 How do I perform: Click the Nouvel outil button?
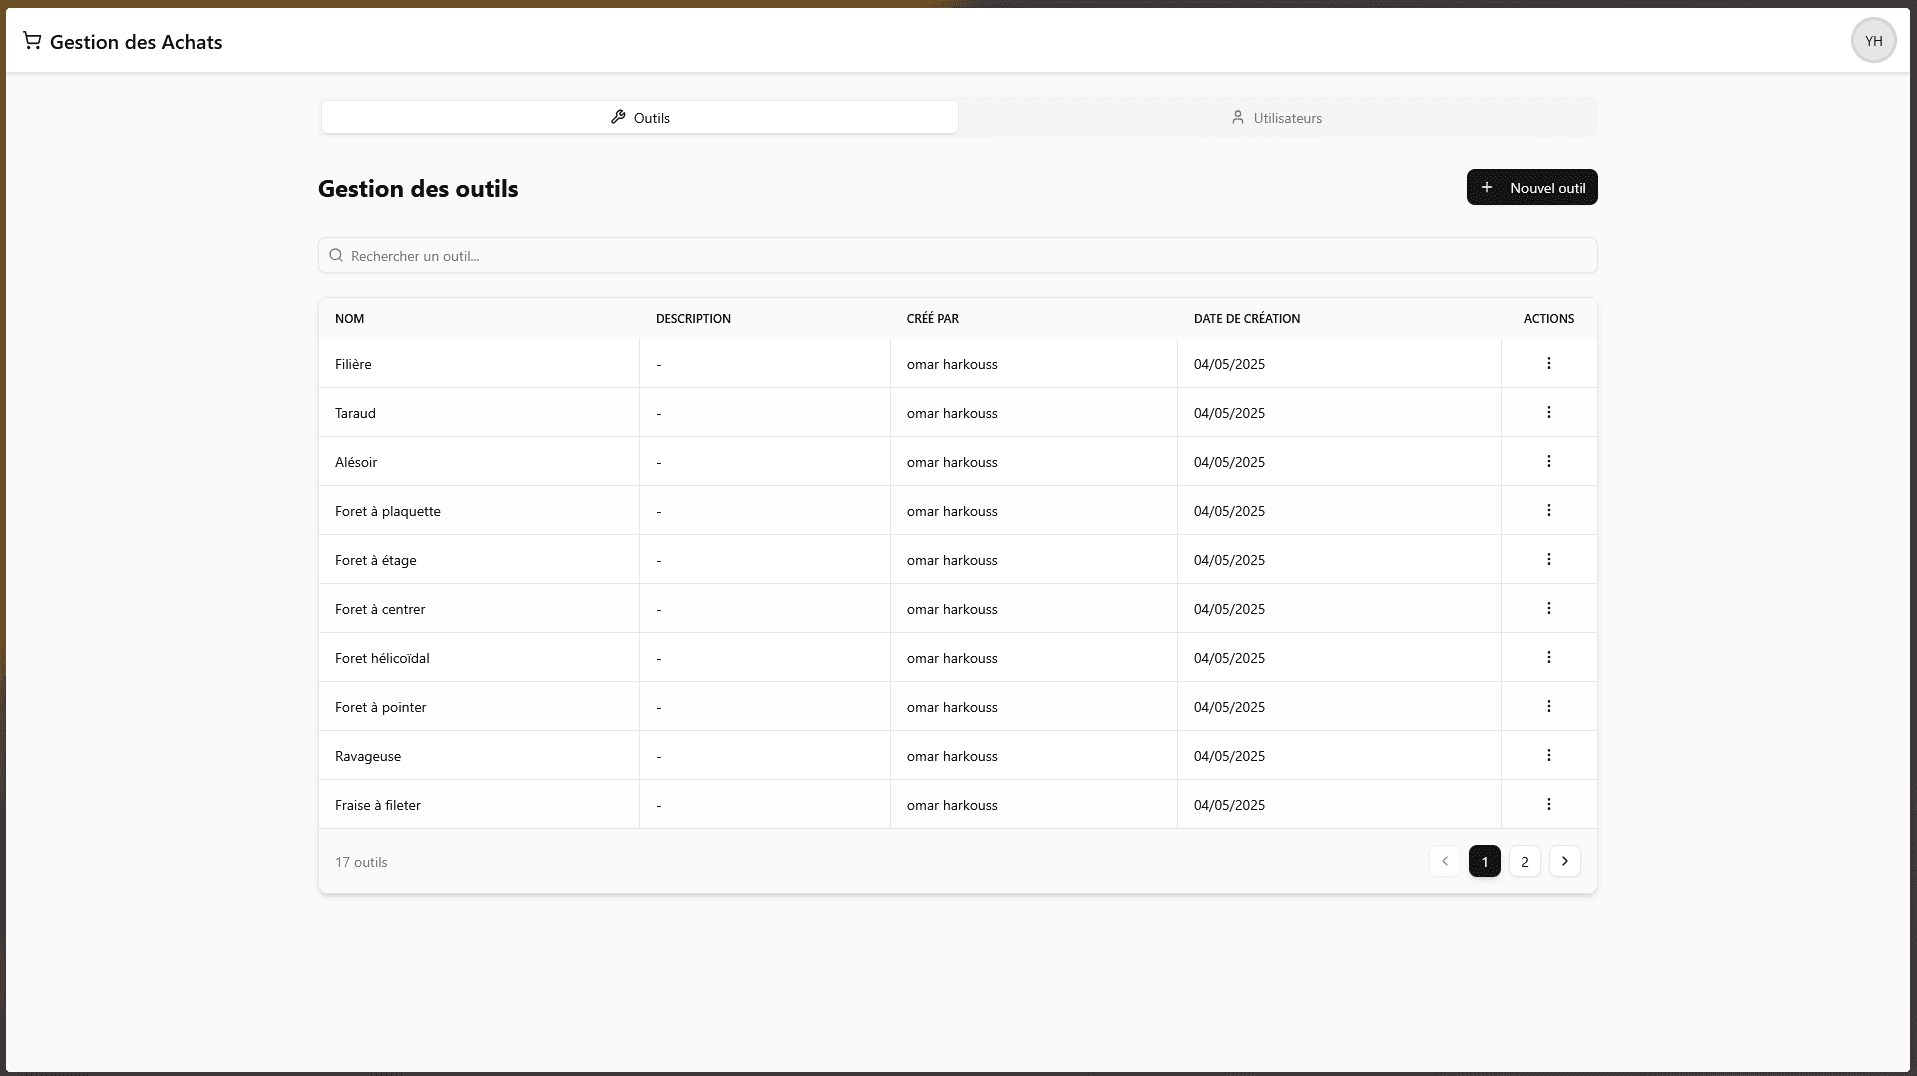coord(1531,188)
